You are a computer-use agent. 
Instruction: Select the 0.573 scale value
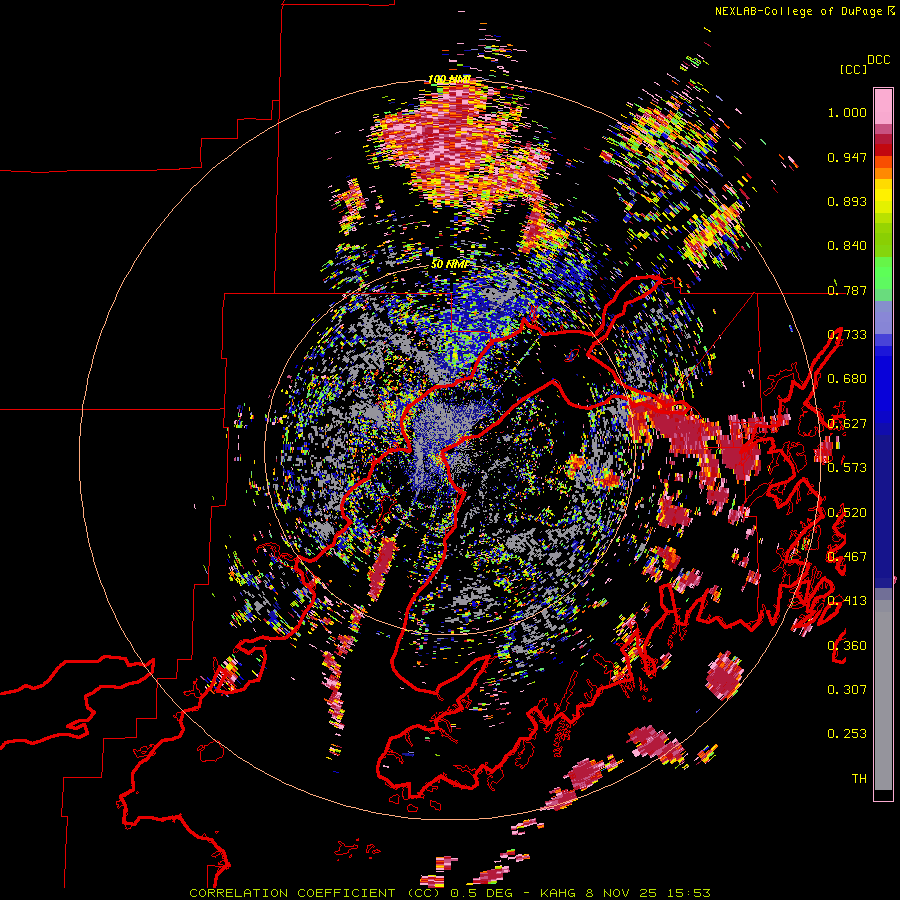[847, 468]
